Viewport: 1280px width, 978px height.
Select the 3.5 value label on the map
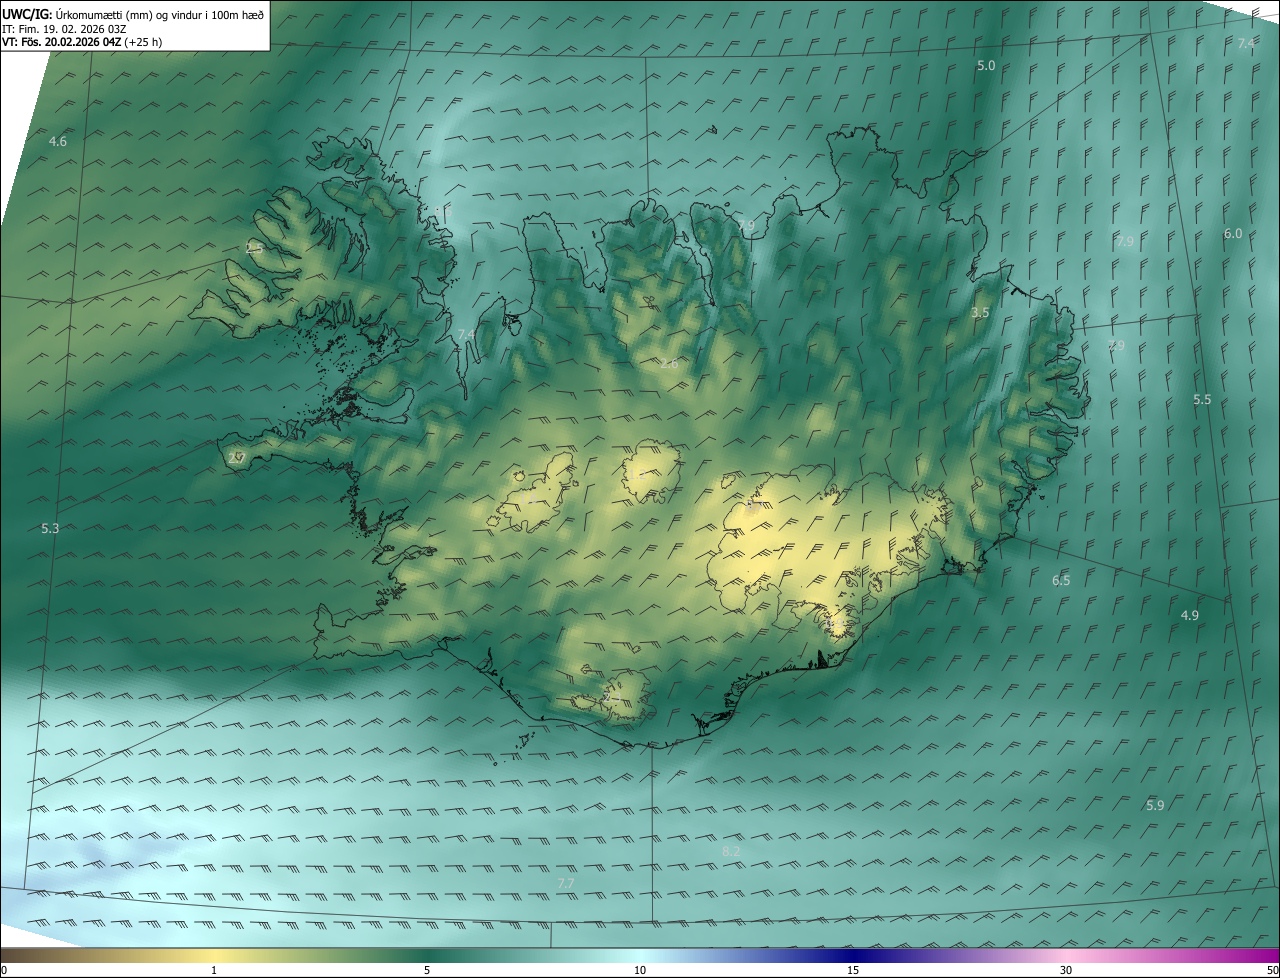coord(980,312)
